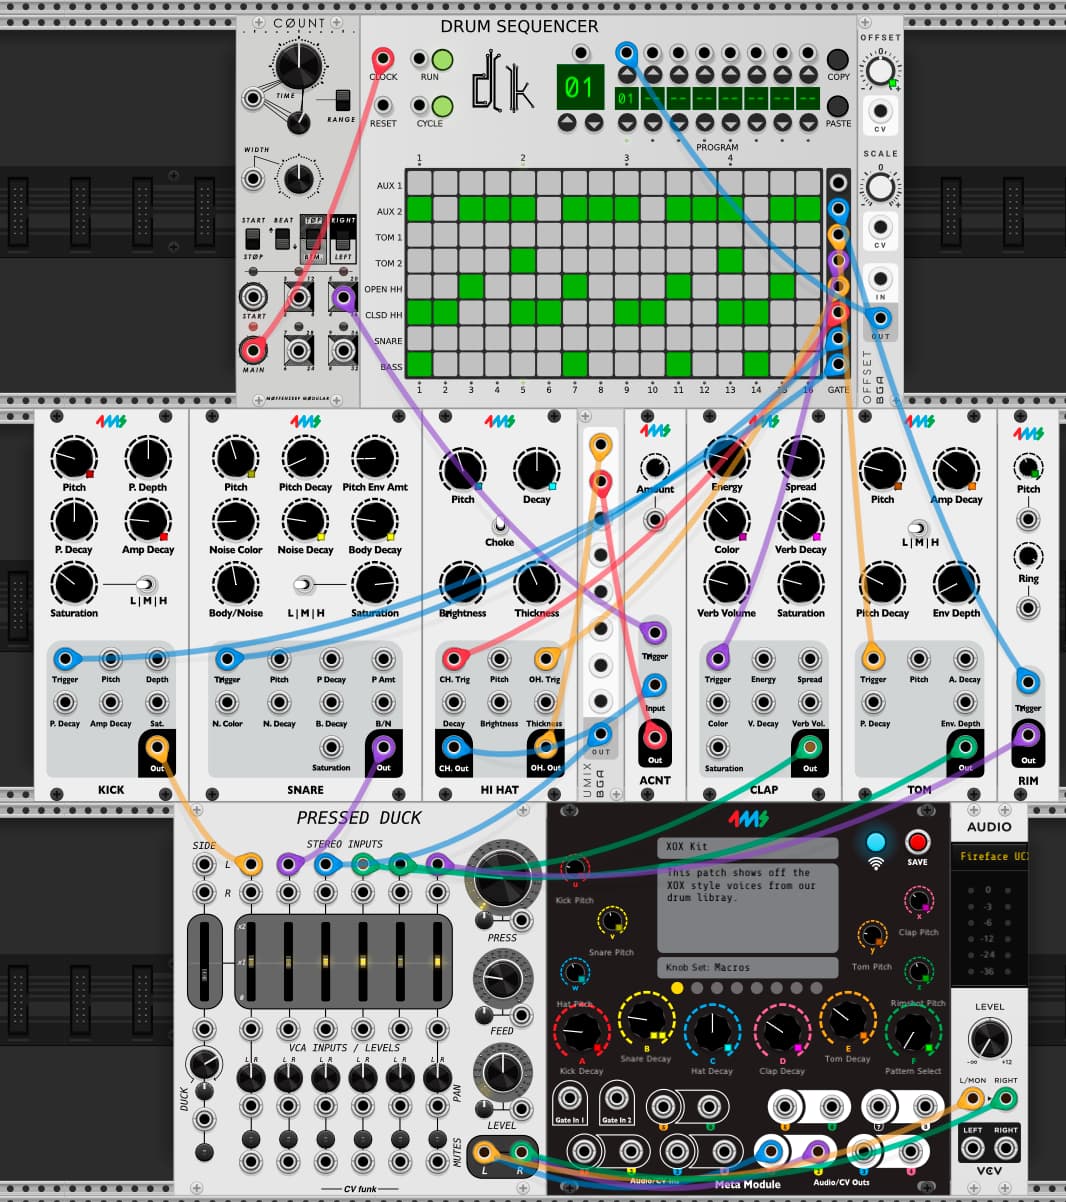Click the AUX 1 gate output jack
This screenshot has width=1066, height=1202.
[839, 183]
